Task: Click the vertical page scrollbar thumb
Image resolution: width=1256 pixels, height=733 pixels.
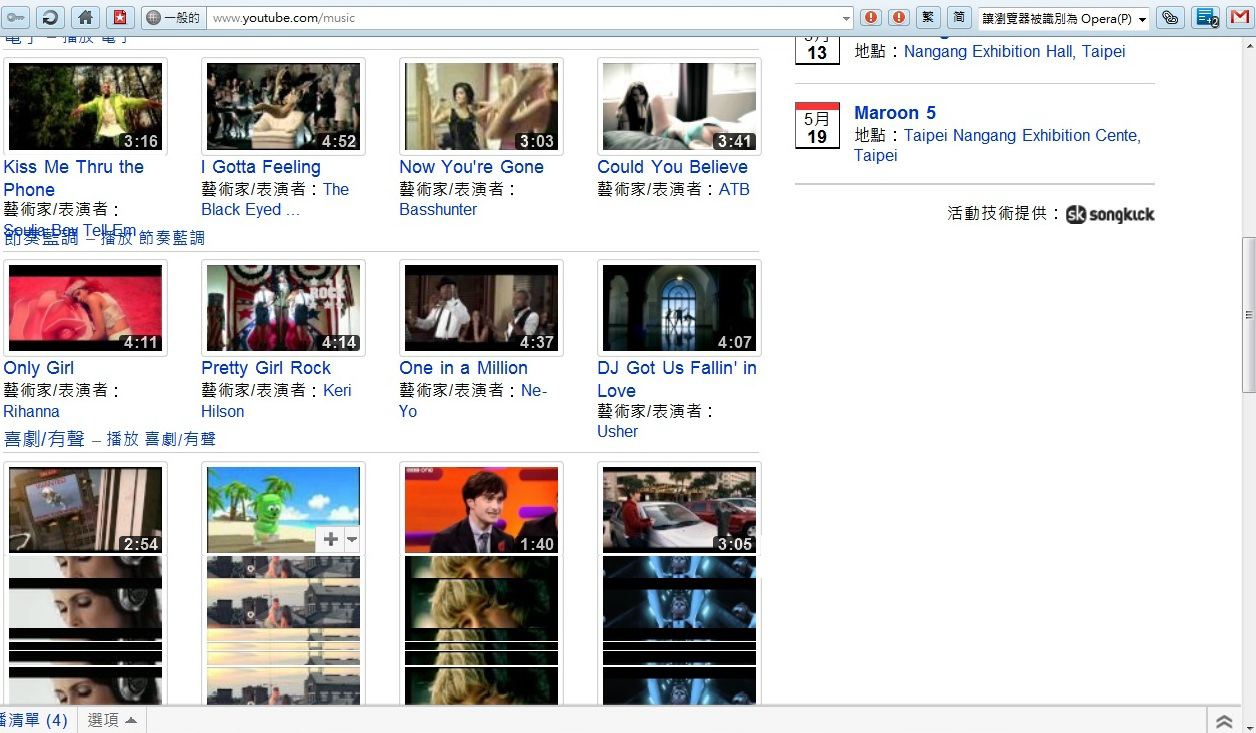Action: 1248,315
